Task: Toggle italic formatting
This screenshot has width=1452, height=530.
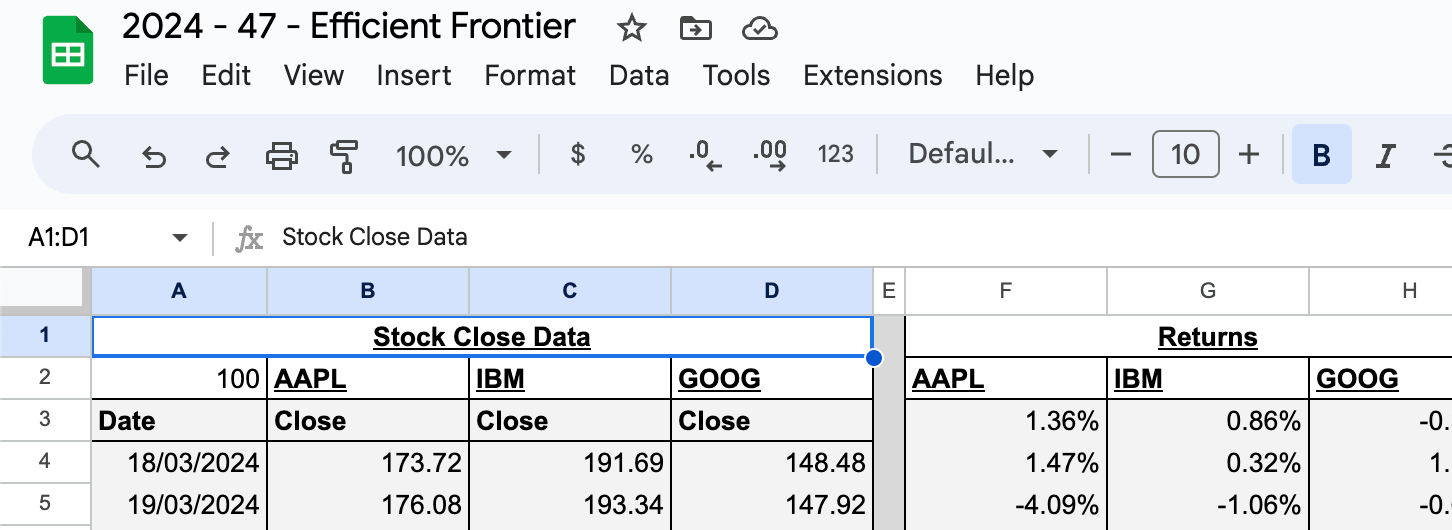Action: tap(1385, 155)
